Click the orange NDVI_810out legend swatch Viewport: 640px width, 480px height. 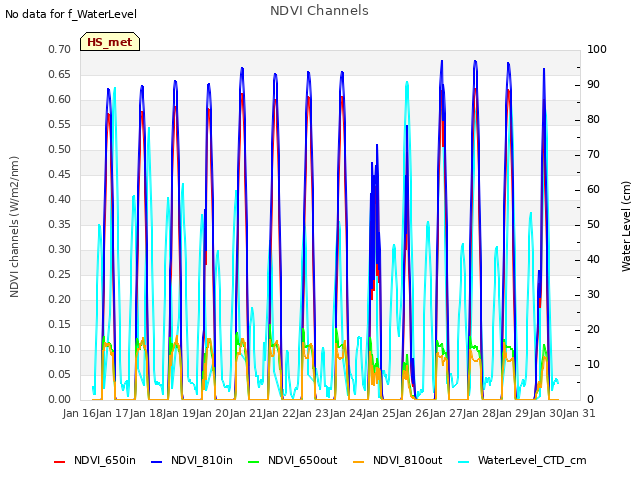(x=358, y=462)
